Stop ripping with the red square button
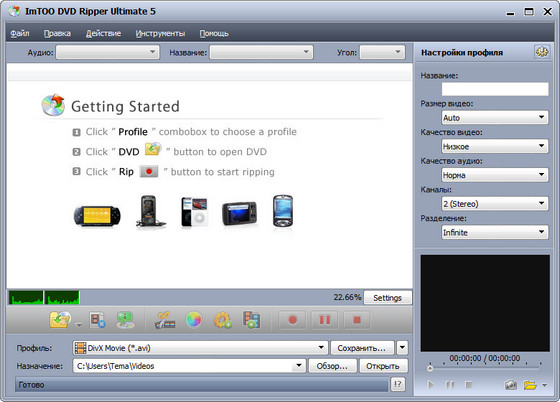 pos(357,320)
